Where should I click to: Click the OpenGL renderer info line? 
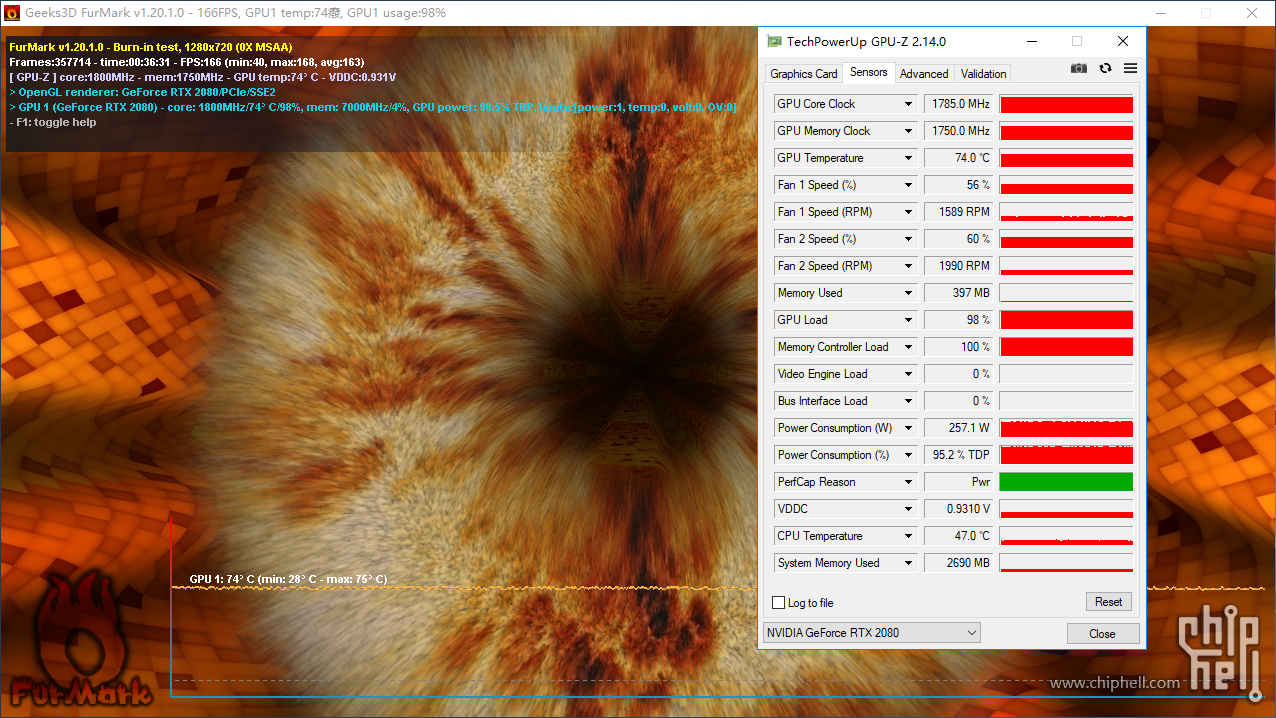142,92
